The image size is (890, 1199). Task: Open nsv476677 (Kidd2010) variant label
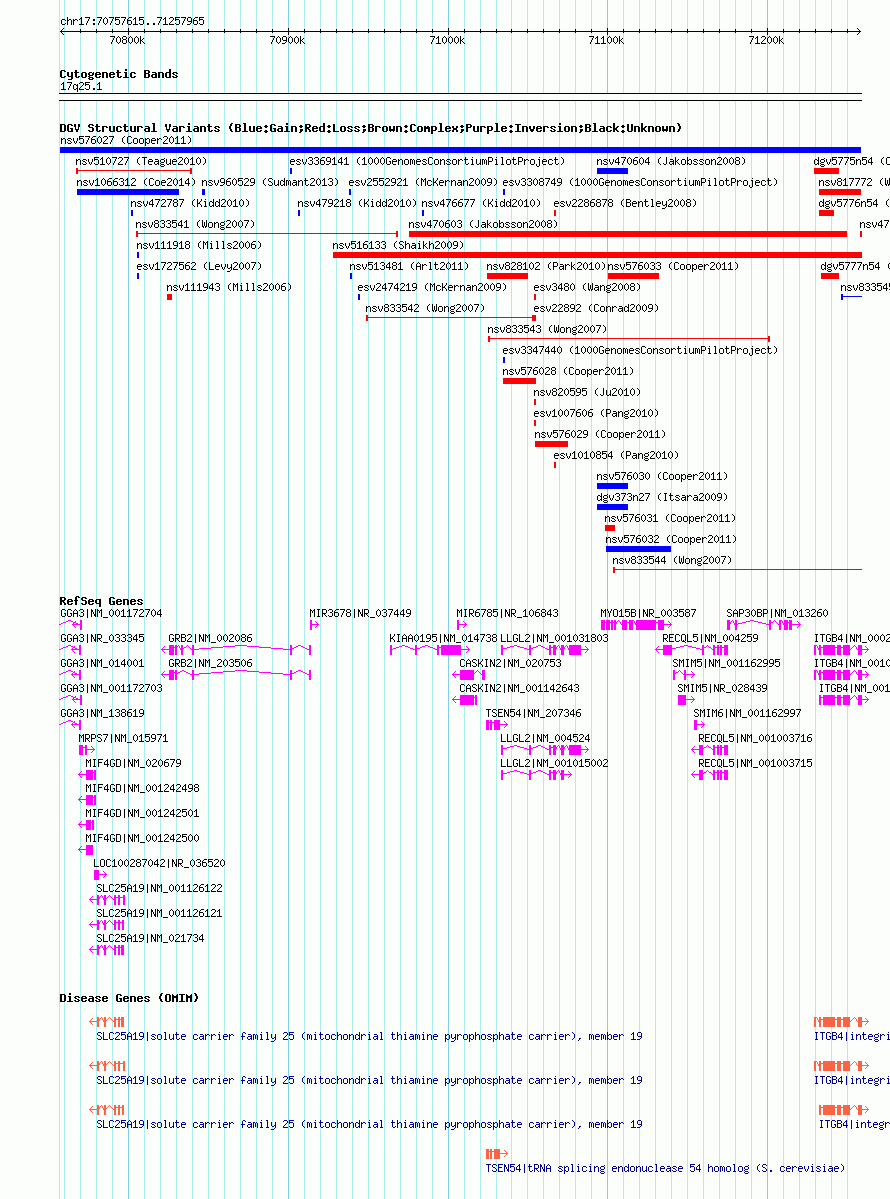click(481, 203)
